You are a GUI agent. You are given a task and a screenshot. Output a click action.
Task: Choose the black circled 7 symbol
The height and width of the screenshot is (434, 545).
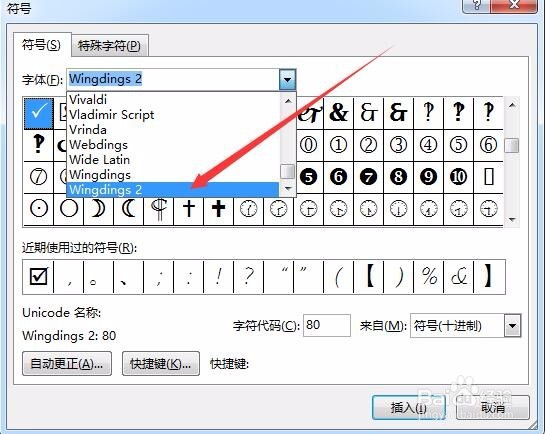tap(368, 177)
